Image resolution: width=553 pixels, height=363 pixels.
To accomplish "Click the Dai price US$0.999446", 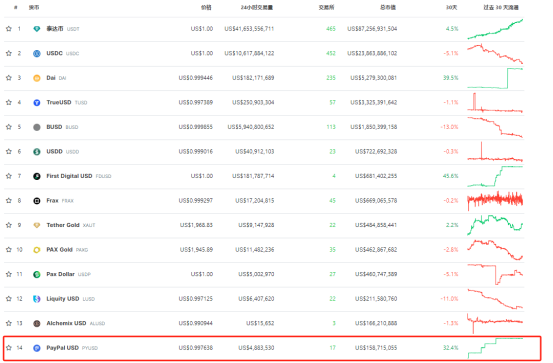I will 196,78.
